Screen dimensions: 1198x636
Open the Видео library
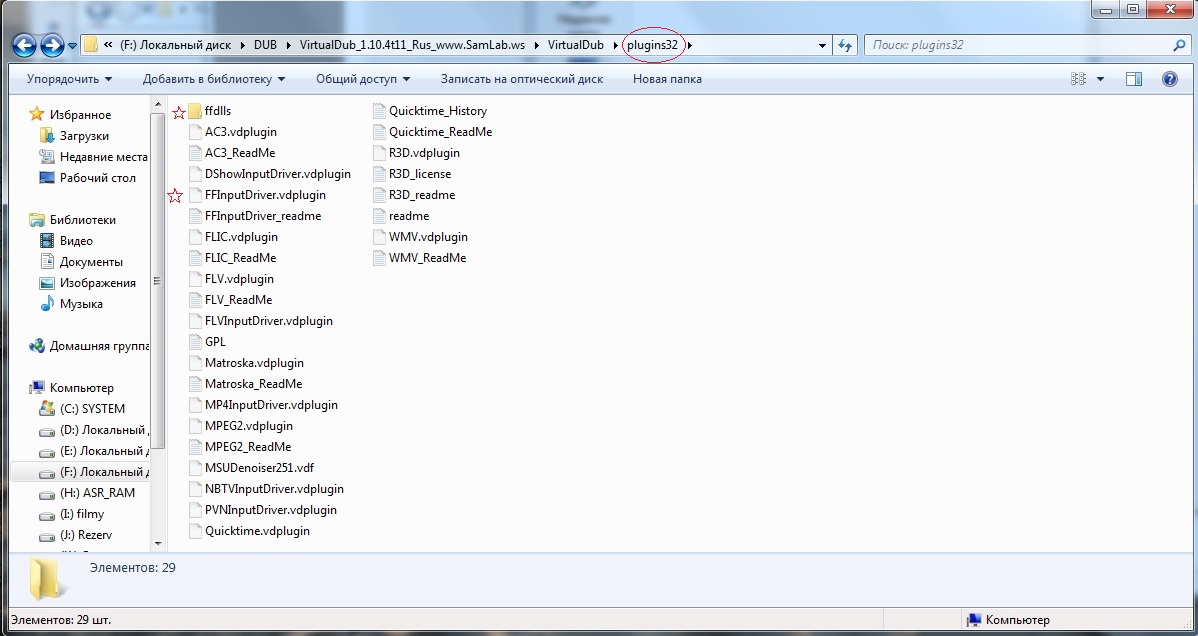[x=76, y=241]
